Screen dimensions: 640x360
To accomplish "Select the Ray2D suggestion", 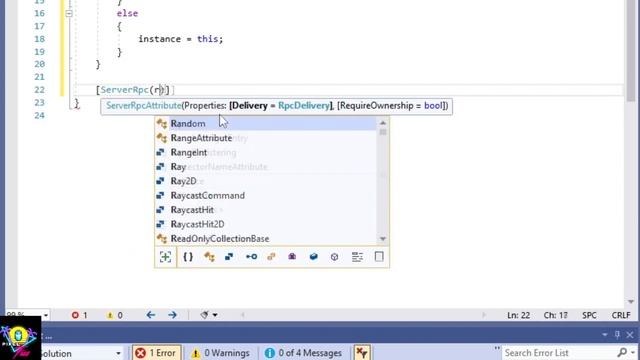I will tap(266, 181).
